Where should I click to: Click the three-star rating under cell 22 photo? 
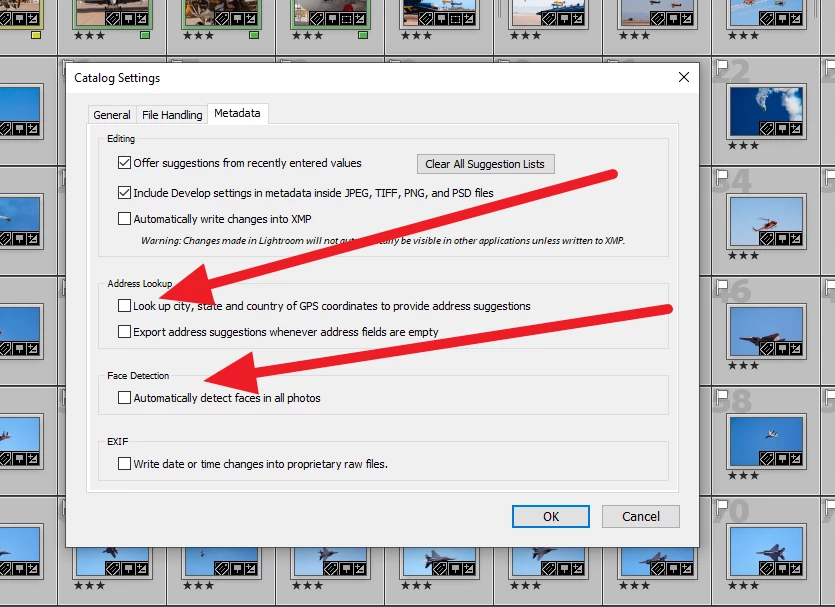pos(743,145)
